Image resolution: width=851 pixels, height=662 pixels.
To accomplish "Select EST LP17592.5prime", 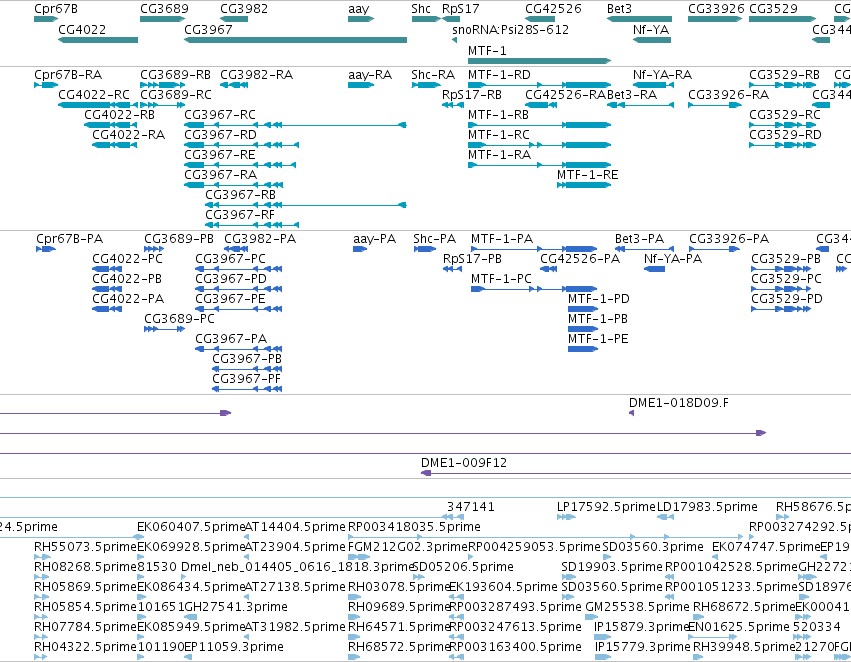I will [x=606, y=507].
